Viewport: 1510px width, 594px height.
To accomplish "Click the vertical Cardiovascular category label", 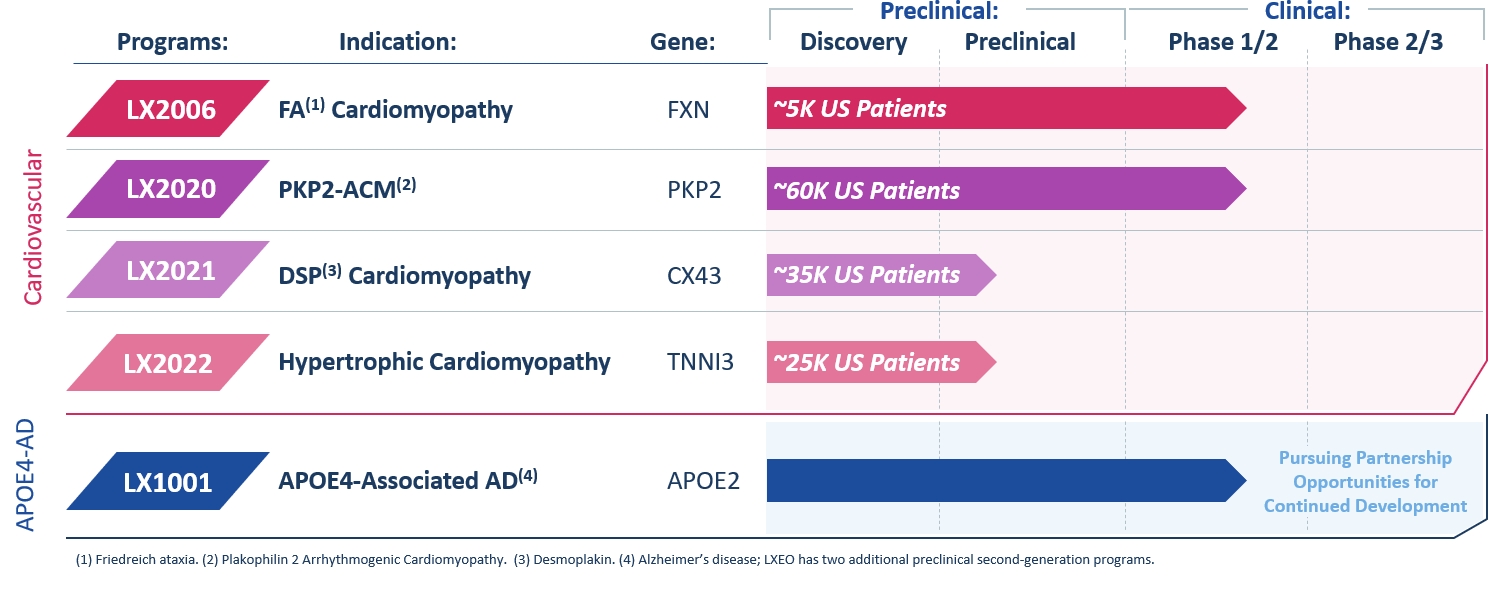I will point(33,228).
